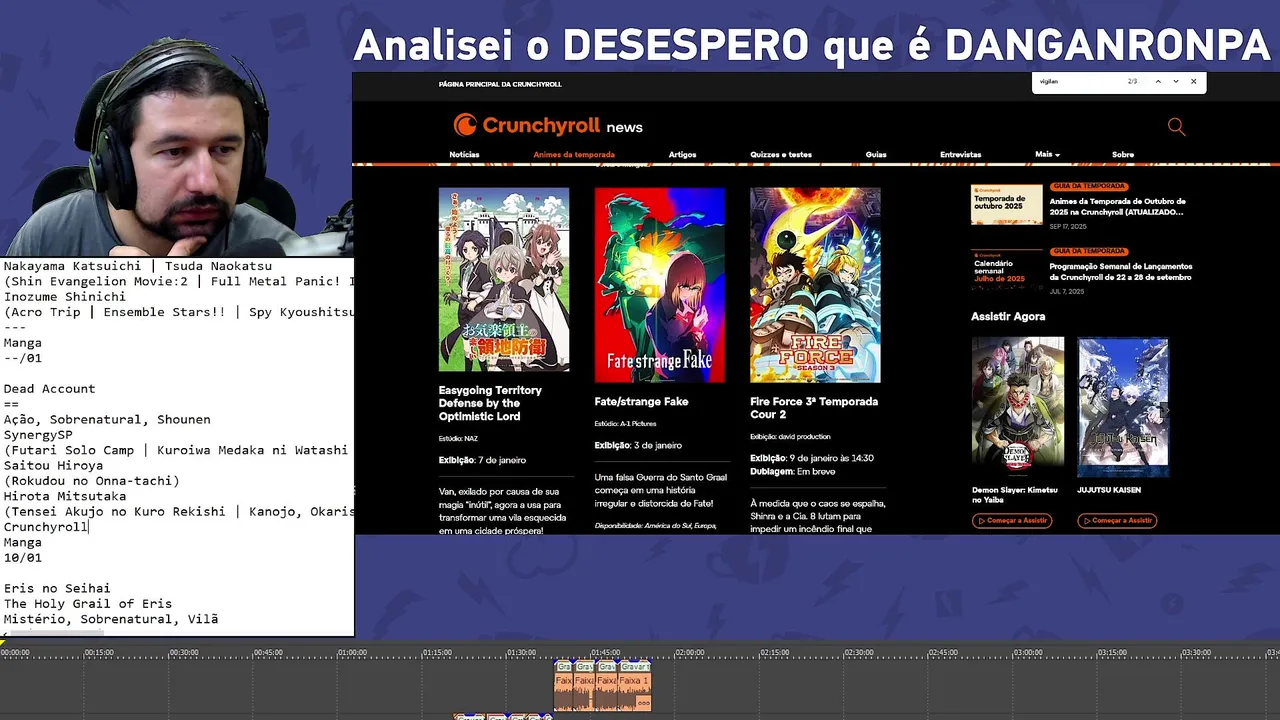Close the find-in-page bar
The image size is (1280, 720).
[x=1193, y=81]
